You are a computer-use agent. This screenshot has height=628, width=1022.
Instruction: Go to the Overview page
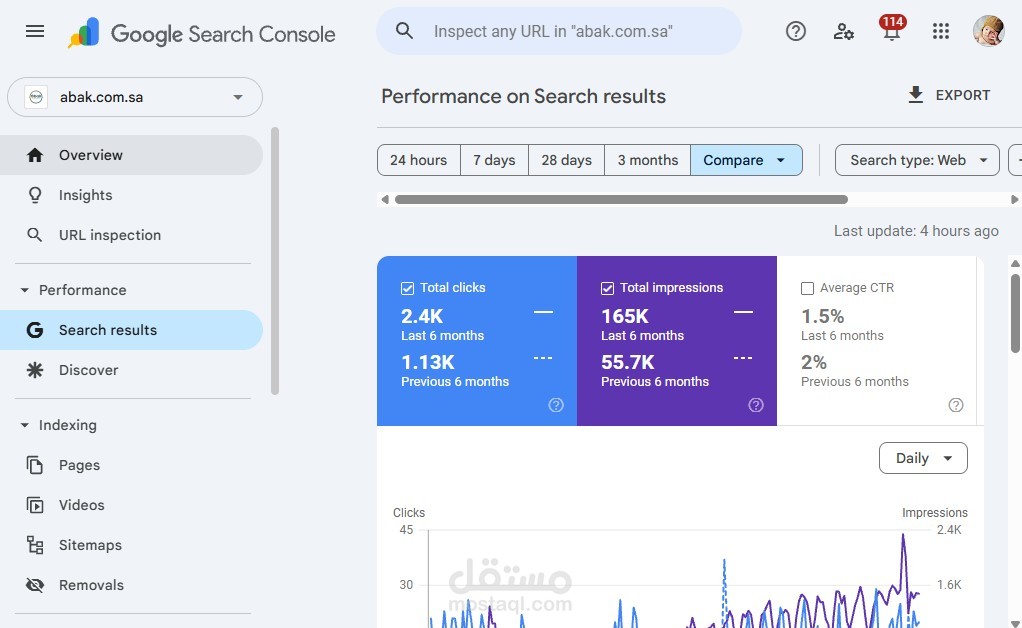(x=91, y=154)
